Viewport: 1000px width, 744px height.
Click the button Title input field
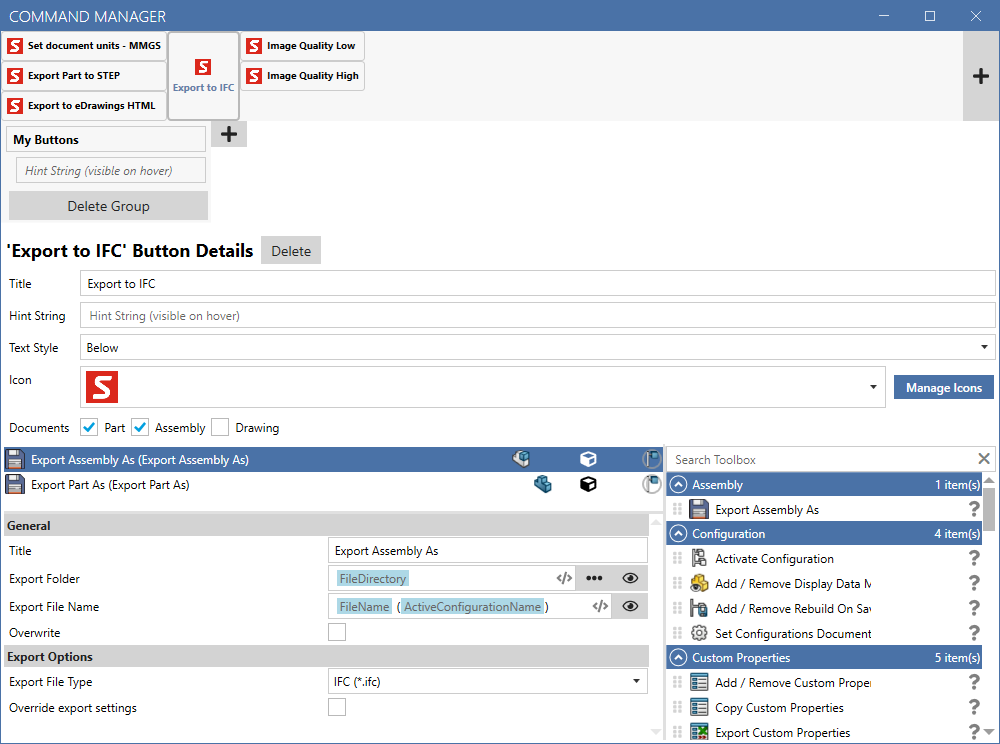tap(538, 283)
